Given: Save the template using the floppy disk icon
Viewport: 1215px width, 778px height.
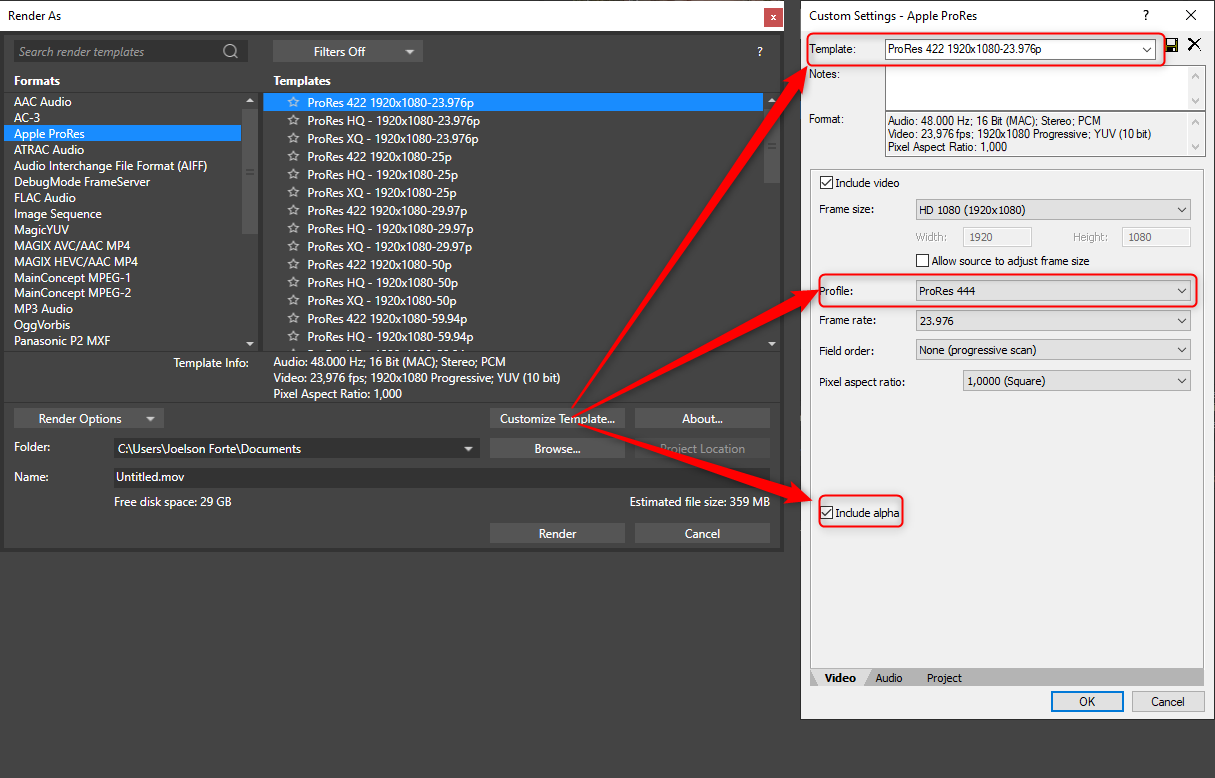Looking at the screenshot, I should point(1172,45).
